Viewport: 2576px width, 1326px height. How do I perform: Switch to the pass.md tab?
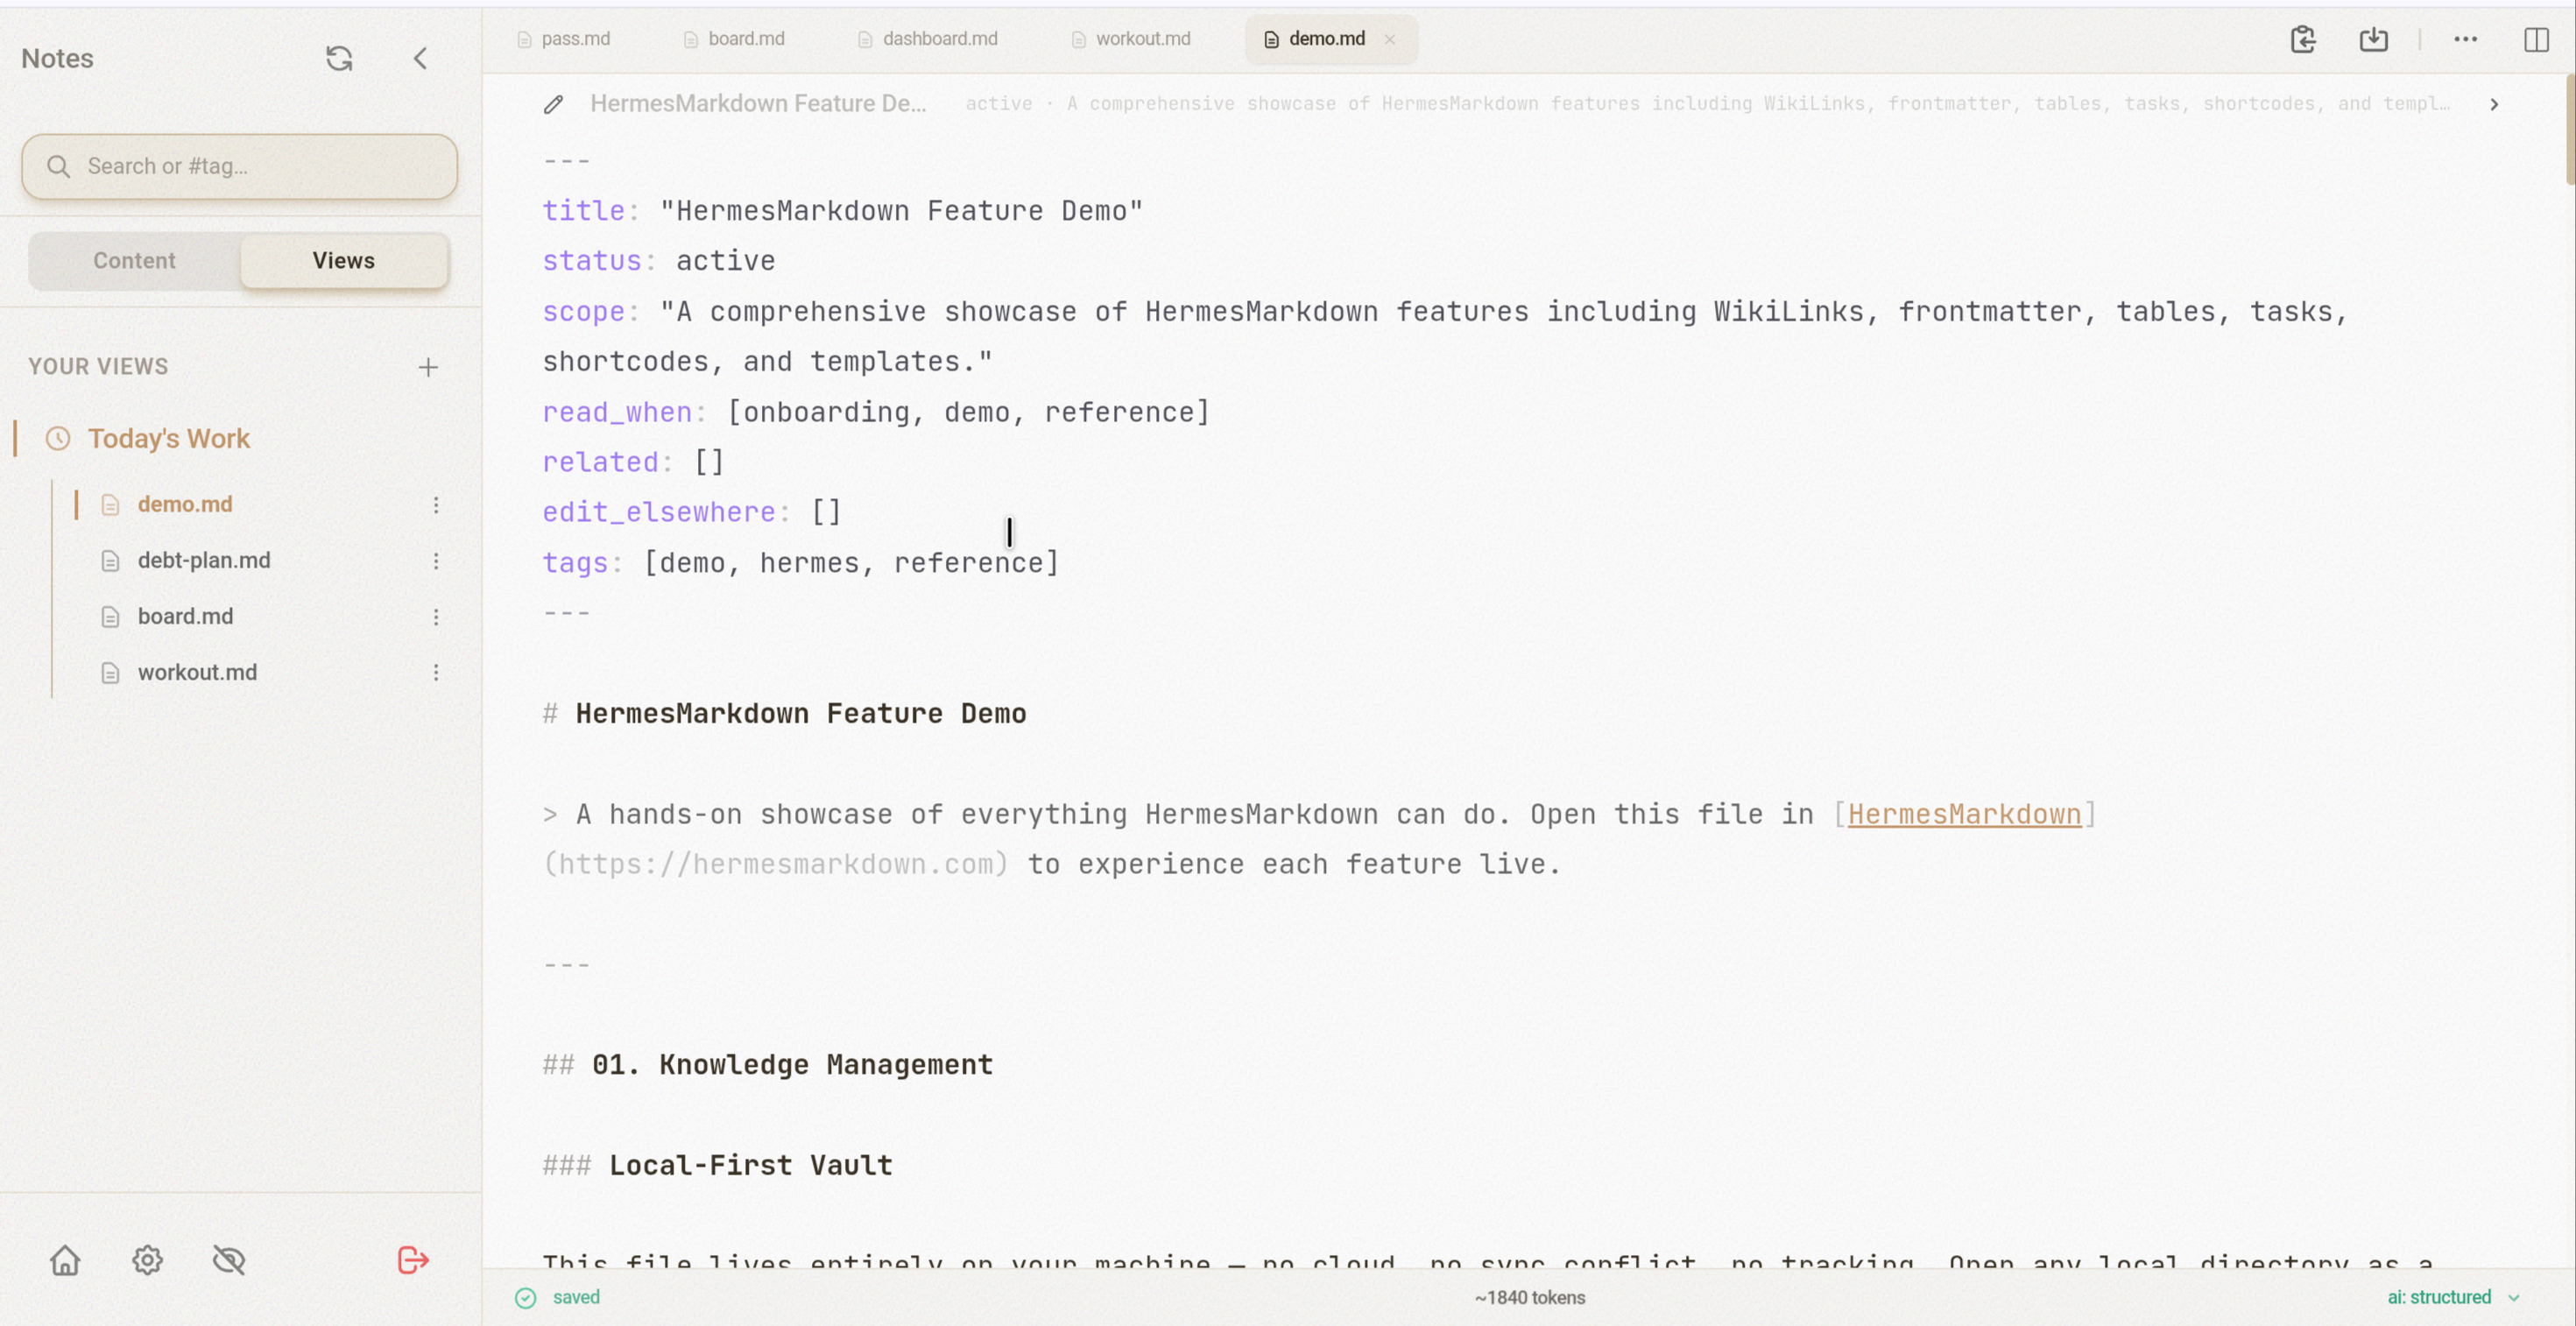(x=564, y=39)
